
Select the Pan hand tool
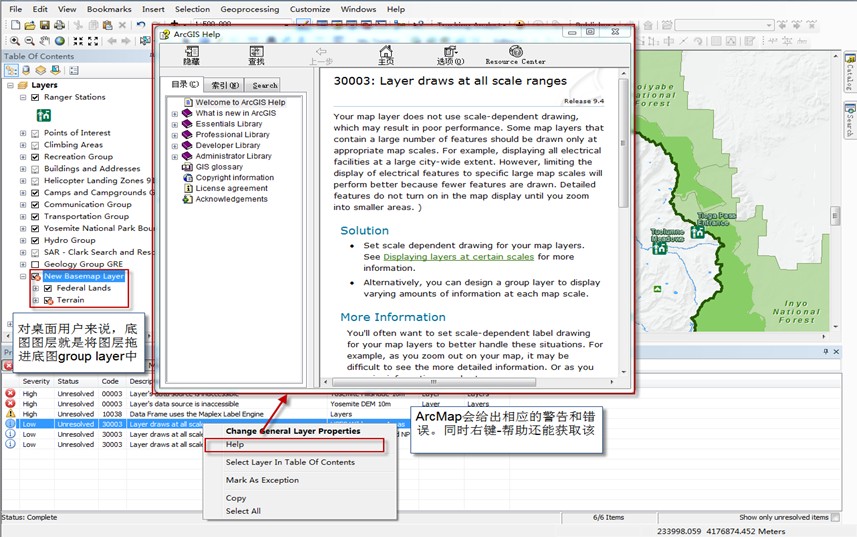pos(45,41)
